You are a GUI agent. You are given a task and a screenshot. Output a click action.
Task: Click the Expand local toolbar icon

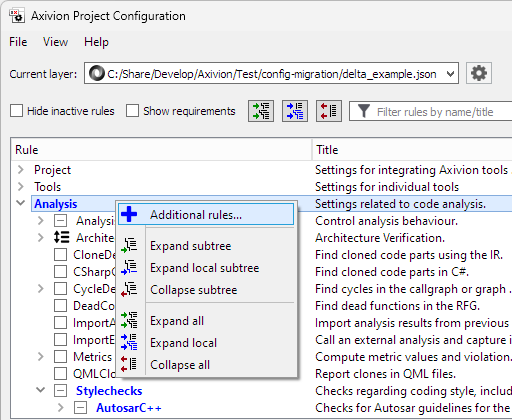(295, 111)
